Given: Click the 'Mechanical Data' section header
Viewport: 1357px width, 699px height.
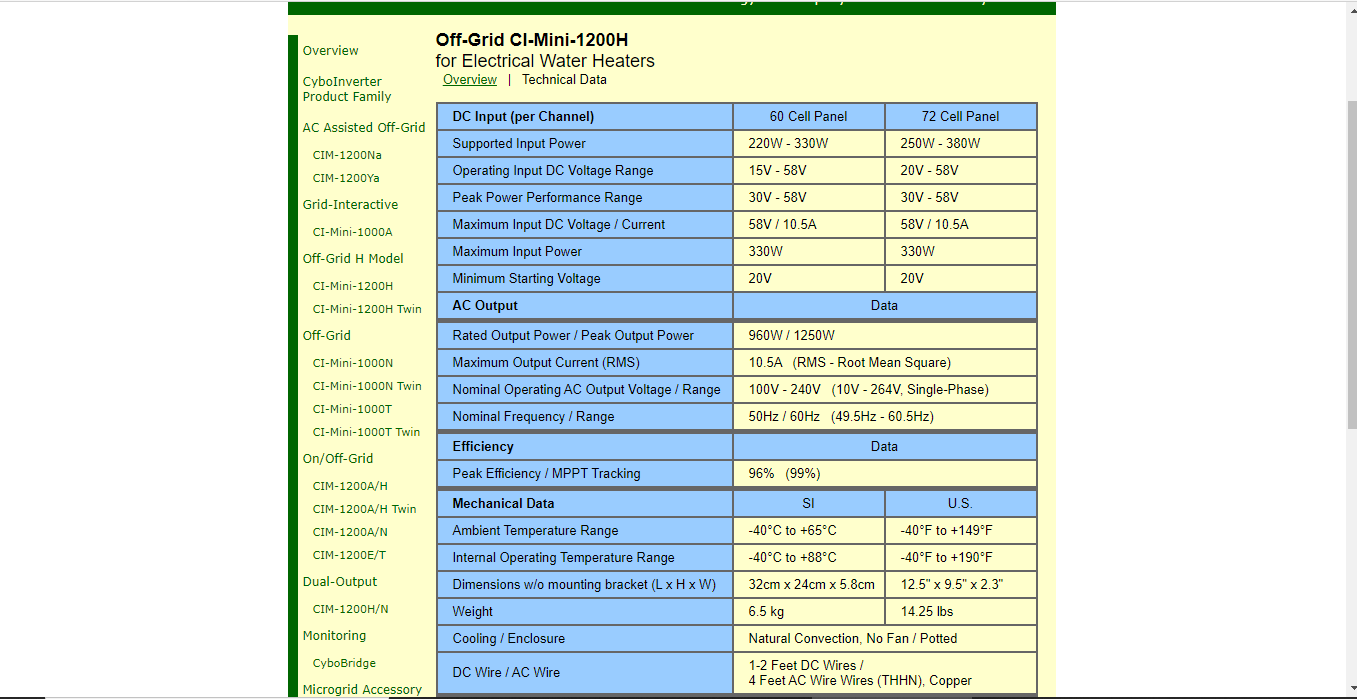Looking at the screenshot, I should pyautogui.click(x=585, y=504).
